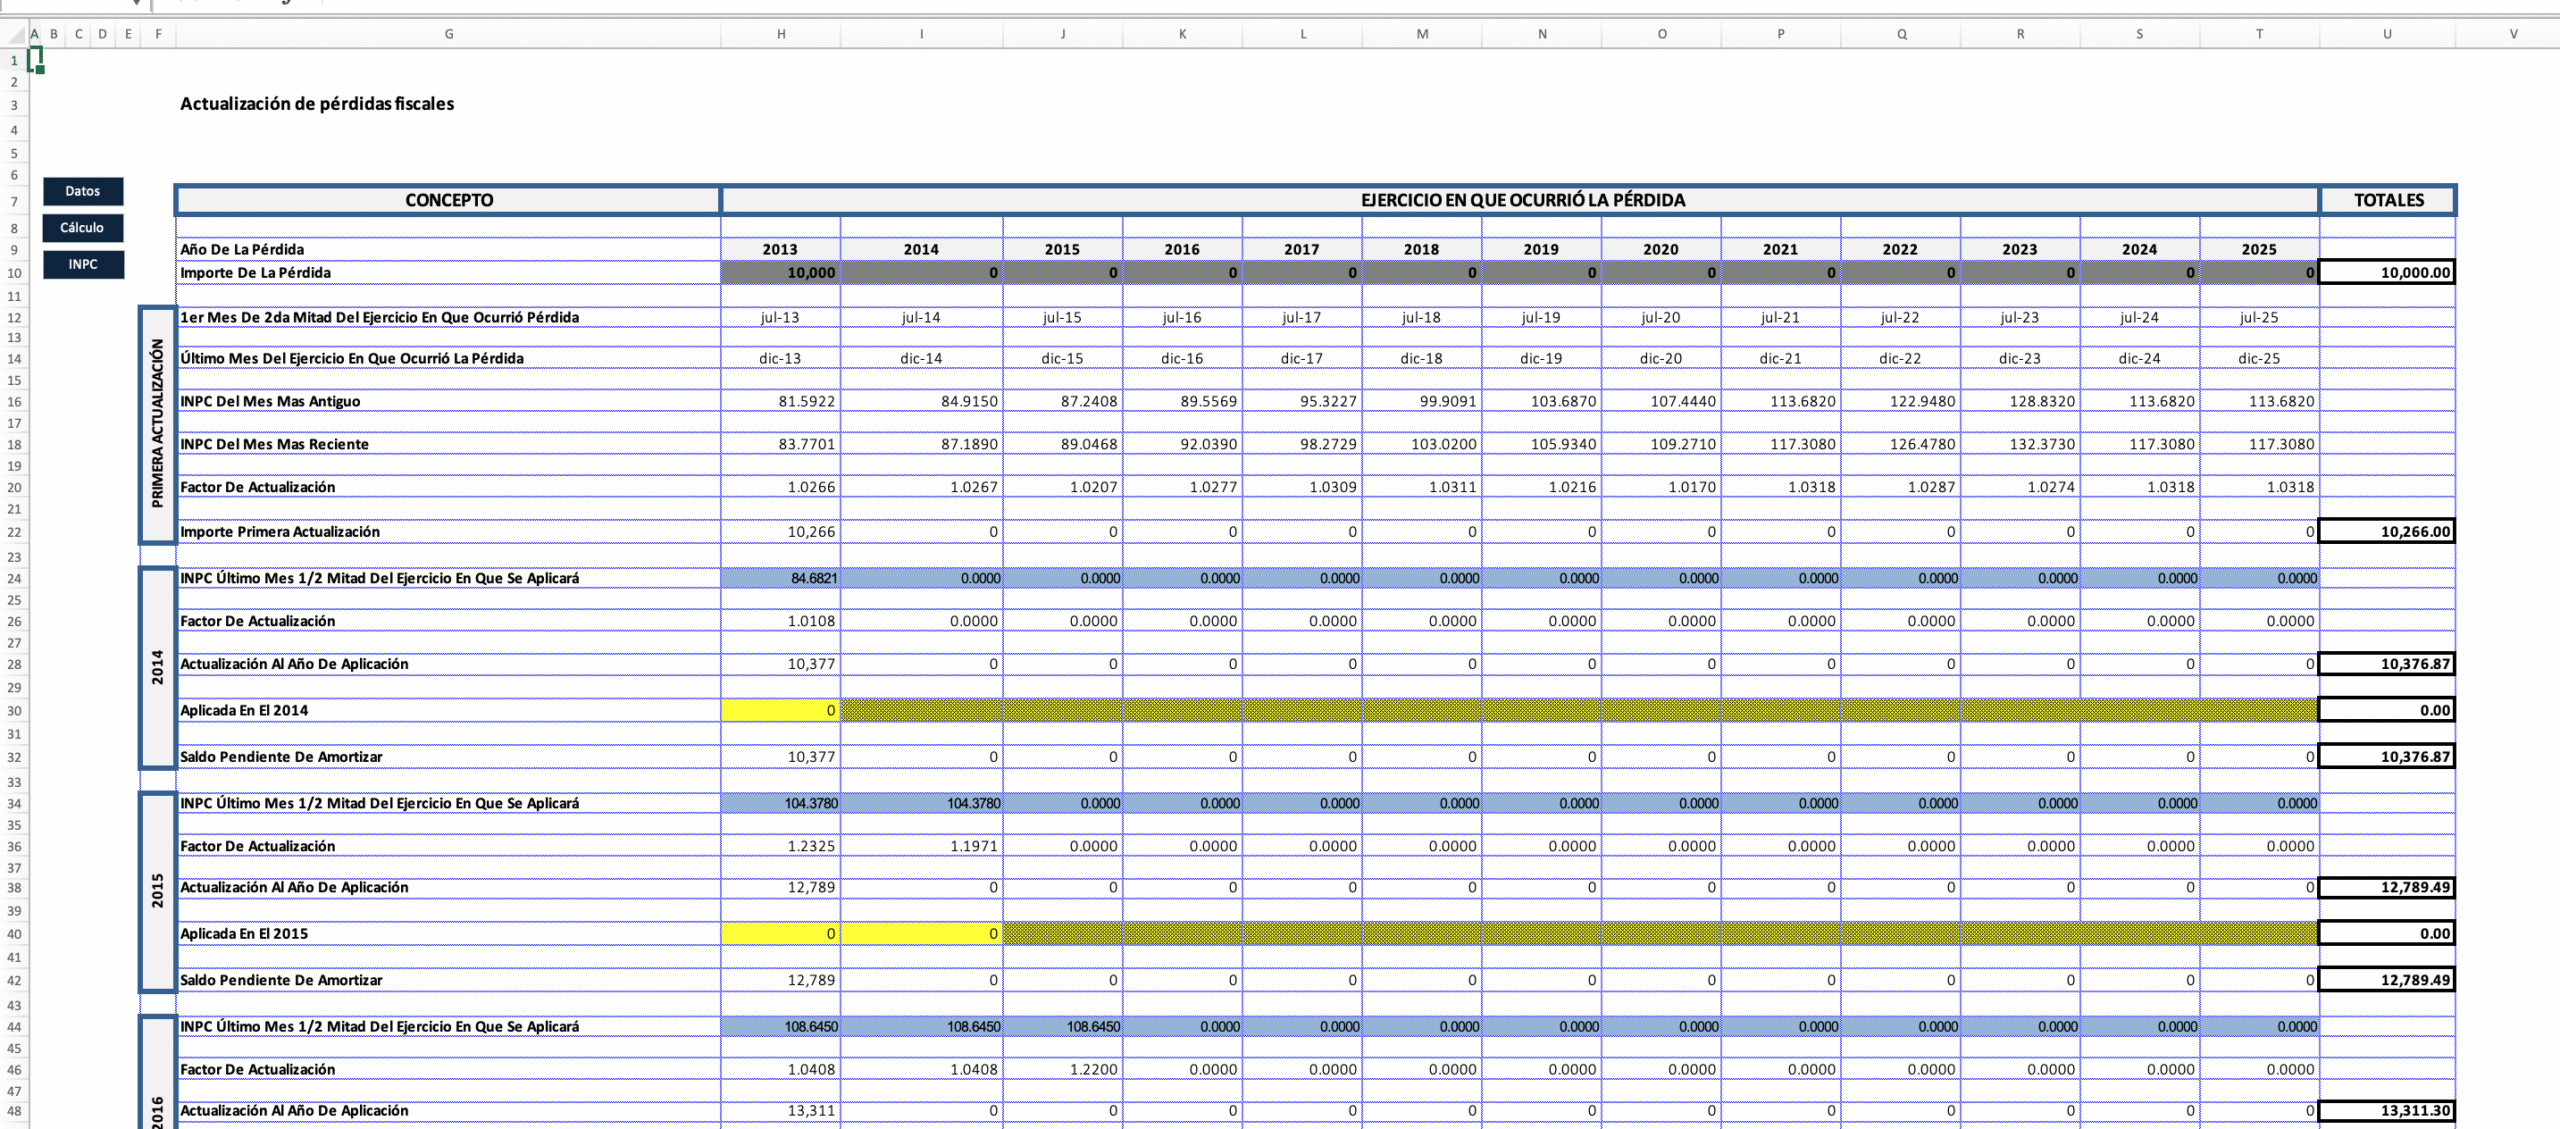Select the 10,000 loss amount for 2013
The height and width of the screenshot is (1129, 2560).
[781, 273]
